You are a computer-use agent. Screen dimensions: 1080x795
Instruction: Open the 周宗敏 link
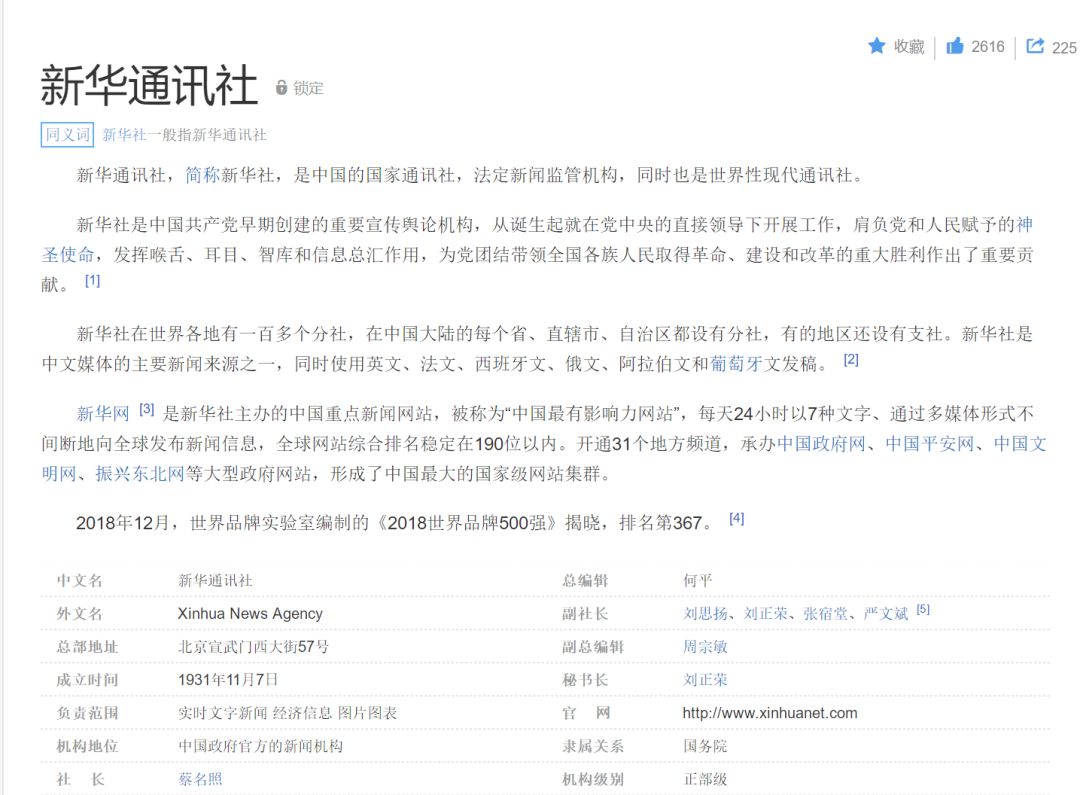(x=705, y=646)
